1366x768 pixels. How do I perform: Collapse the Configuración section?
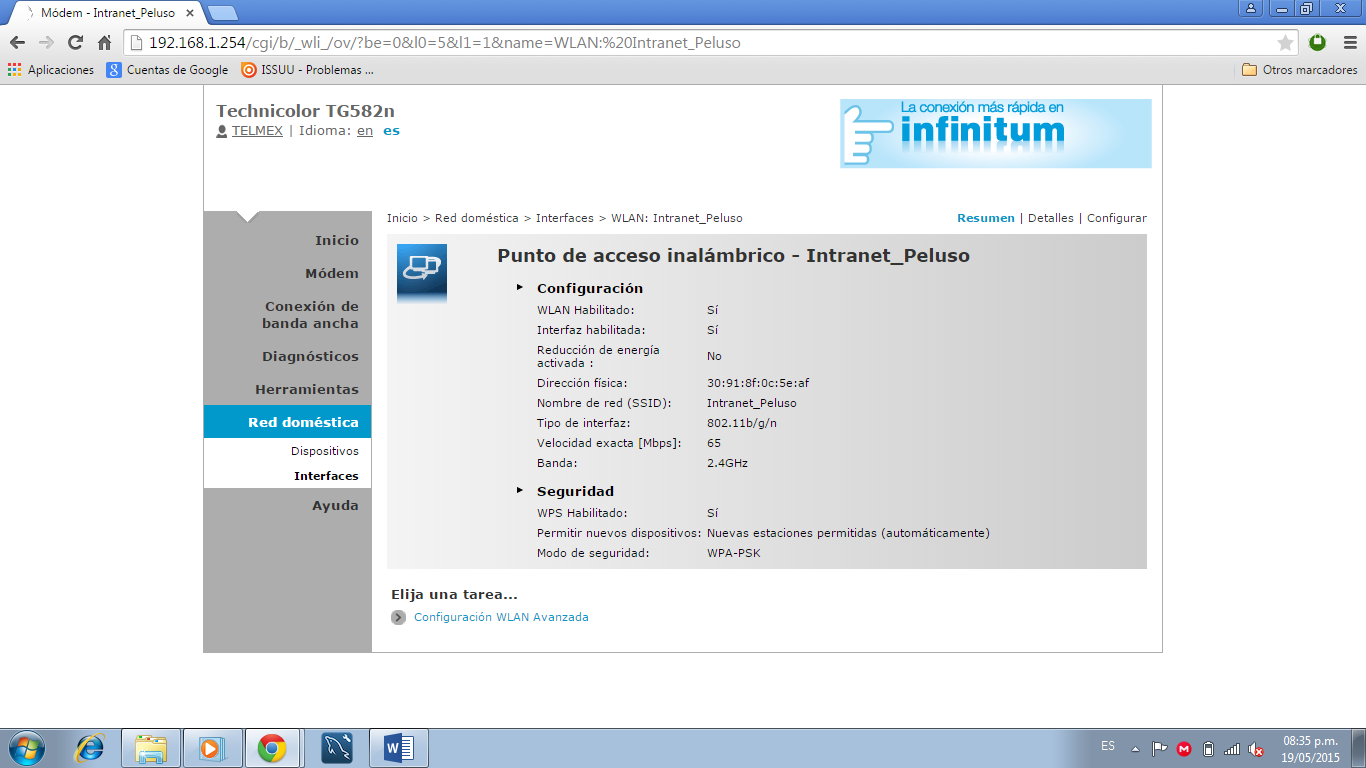pyautogui.click(x=519, y=287)
